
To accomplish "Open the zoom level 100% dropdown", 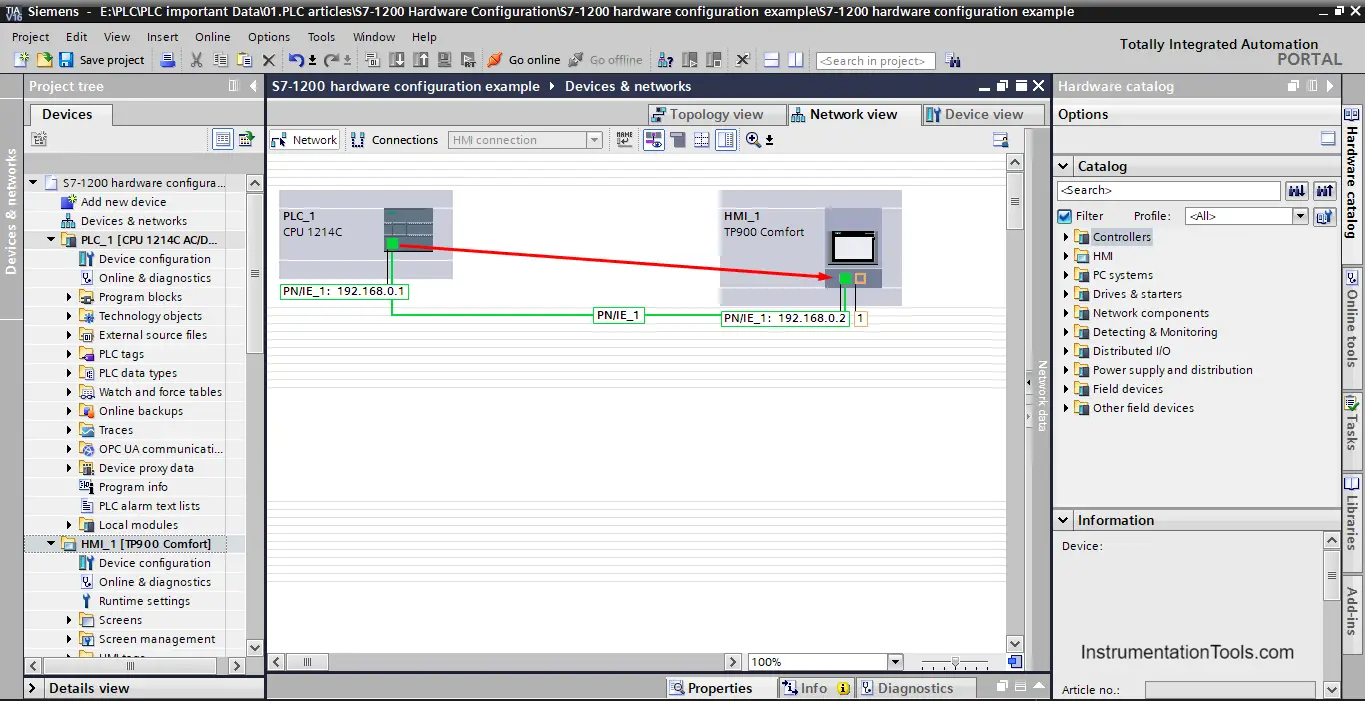I will click(895, 662).
